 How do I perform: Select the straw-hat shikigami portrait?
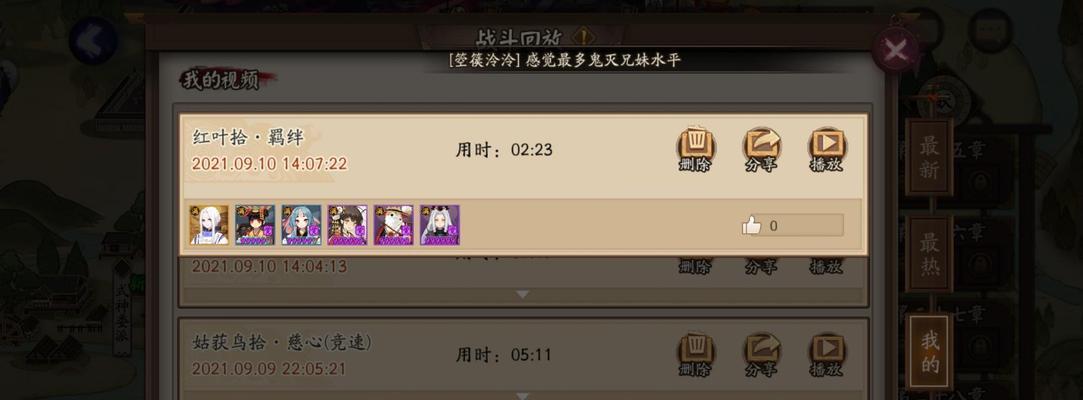pyautogui.click(x=394, y=225)
